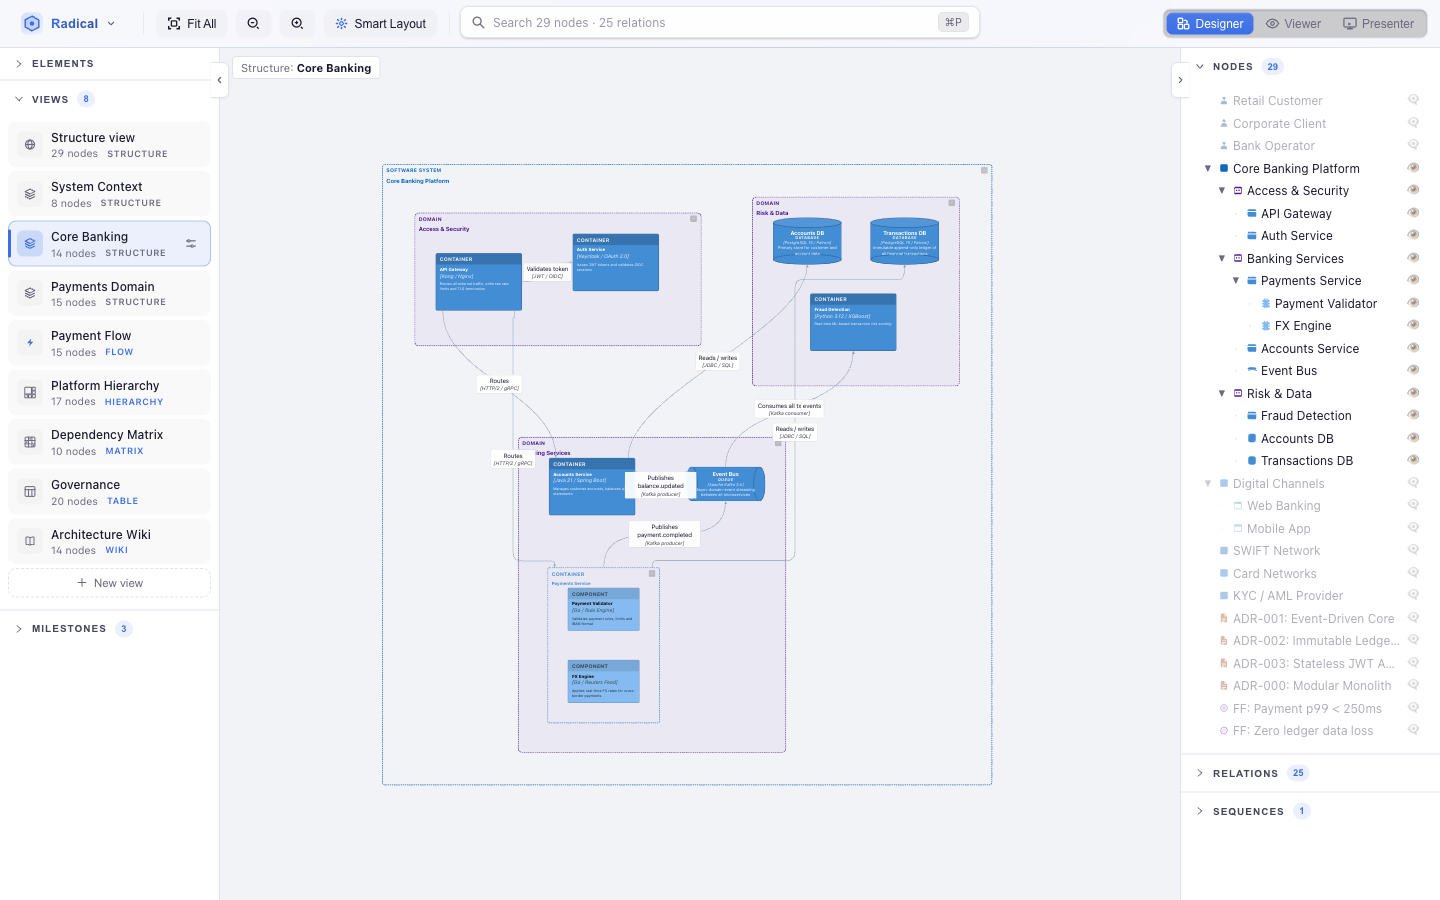The image size is (1440, 900).
Task: Run Smart Layout
Action: 380,23
